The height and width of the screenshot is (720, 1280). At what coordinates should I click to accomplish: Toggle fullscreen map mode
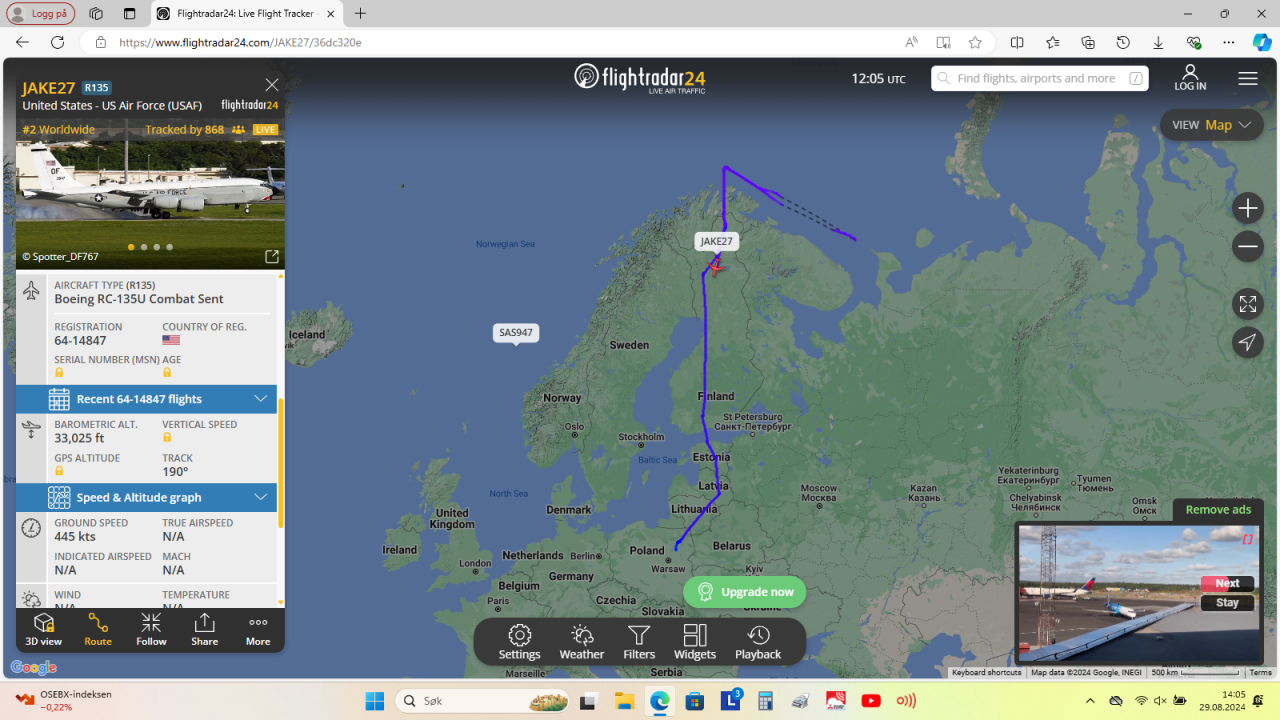(1247, 304)
